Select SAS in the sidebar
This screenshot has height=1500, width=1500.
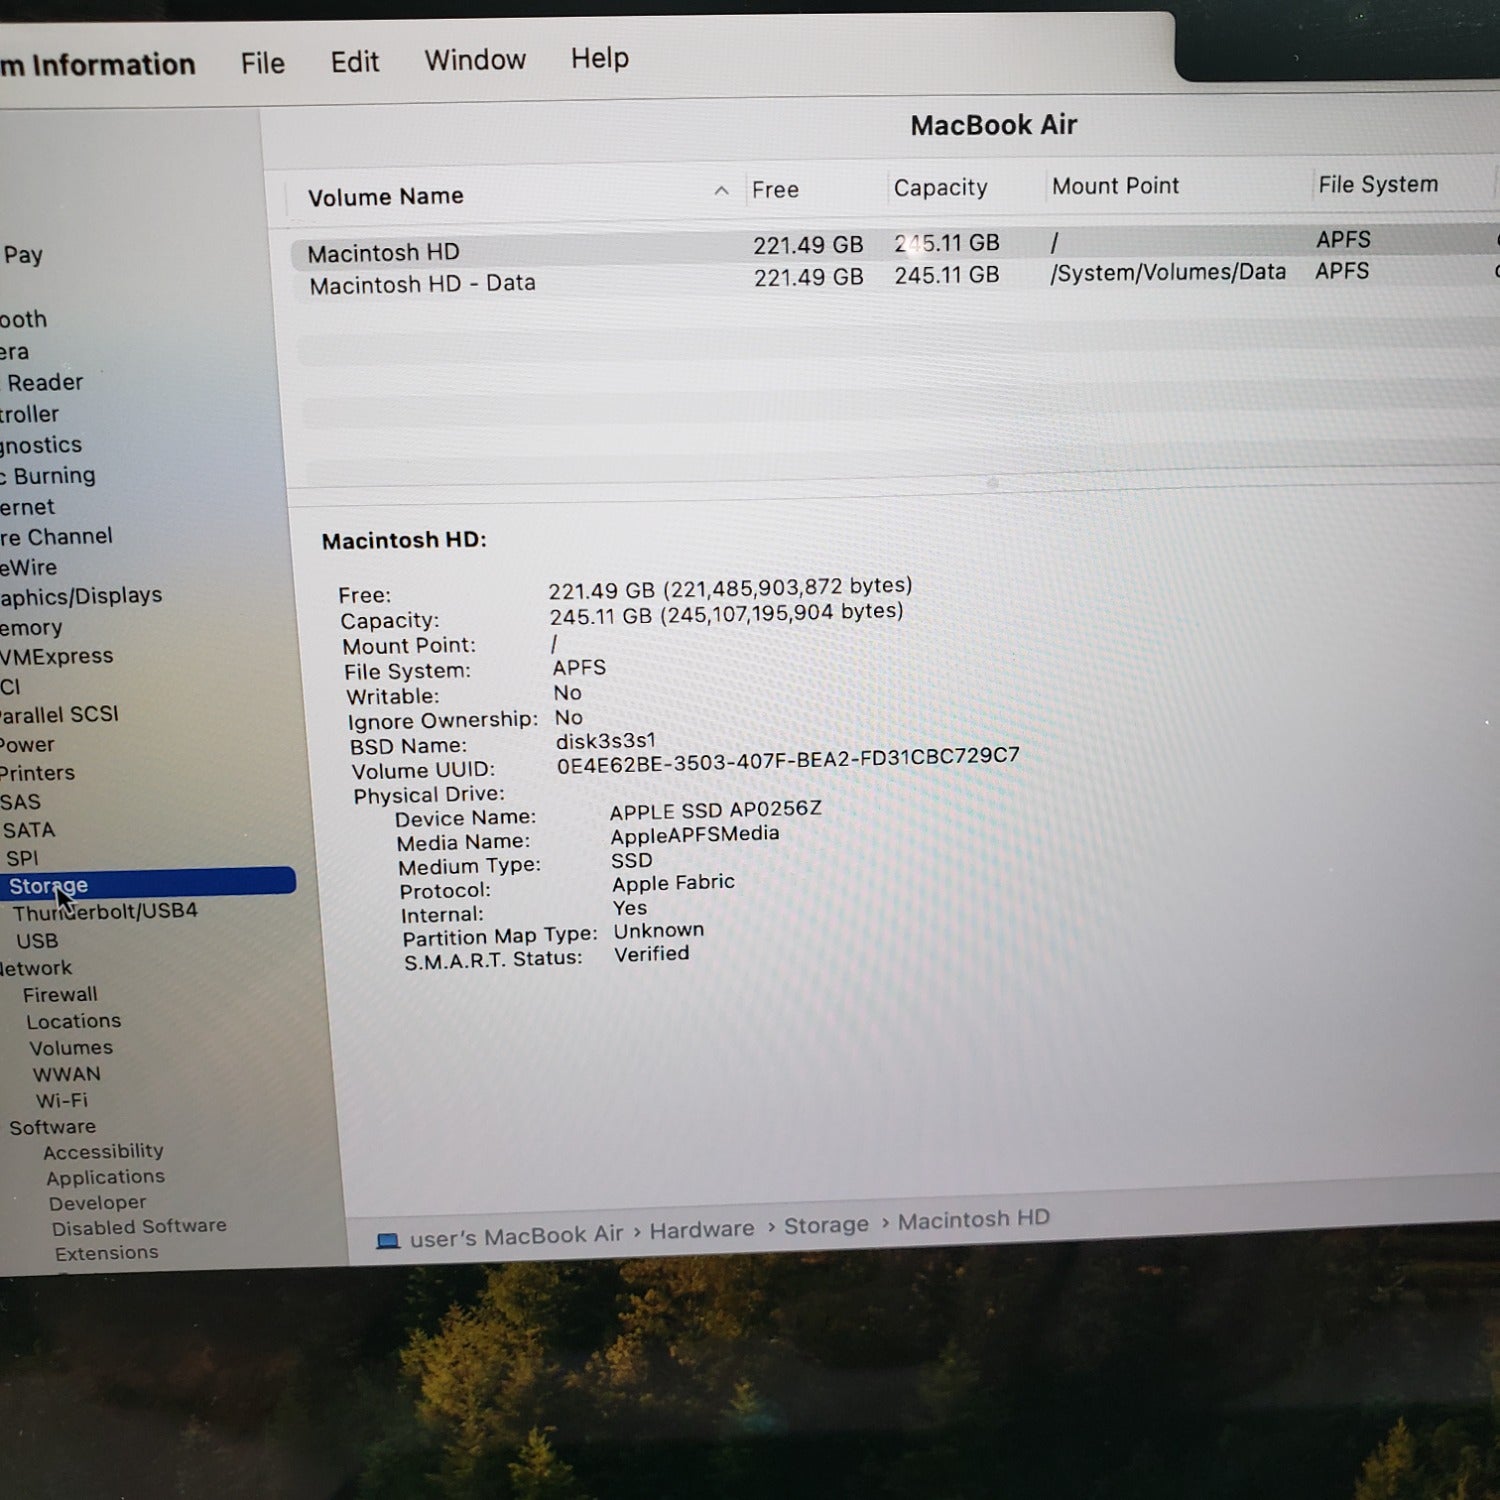20,802
